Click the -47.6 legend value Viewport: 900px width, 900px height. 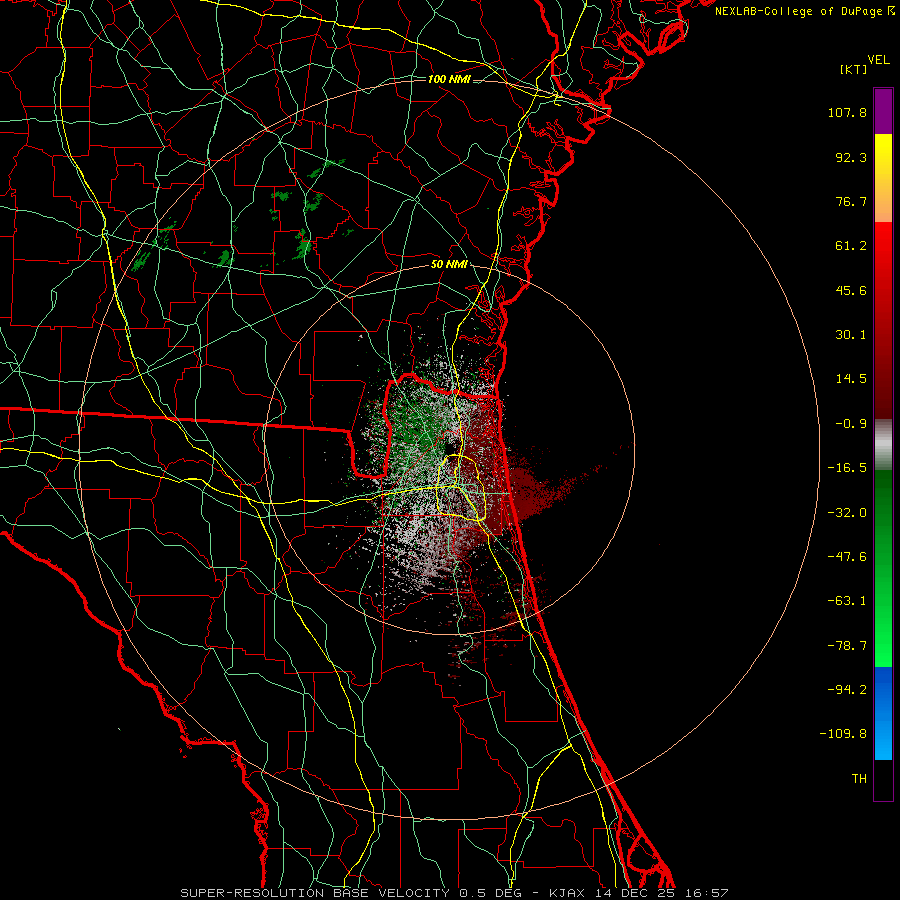[x=847, y=557]
